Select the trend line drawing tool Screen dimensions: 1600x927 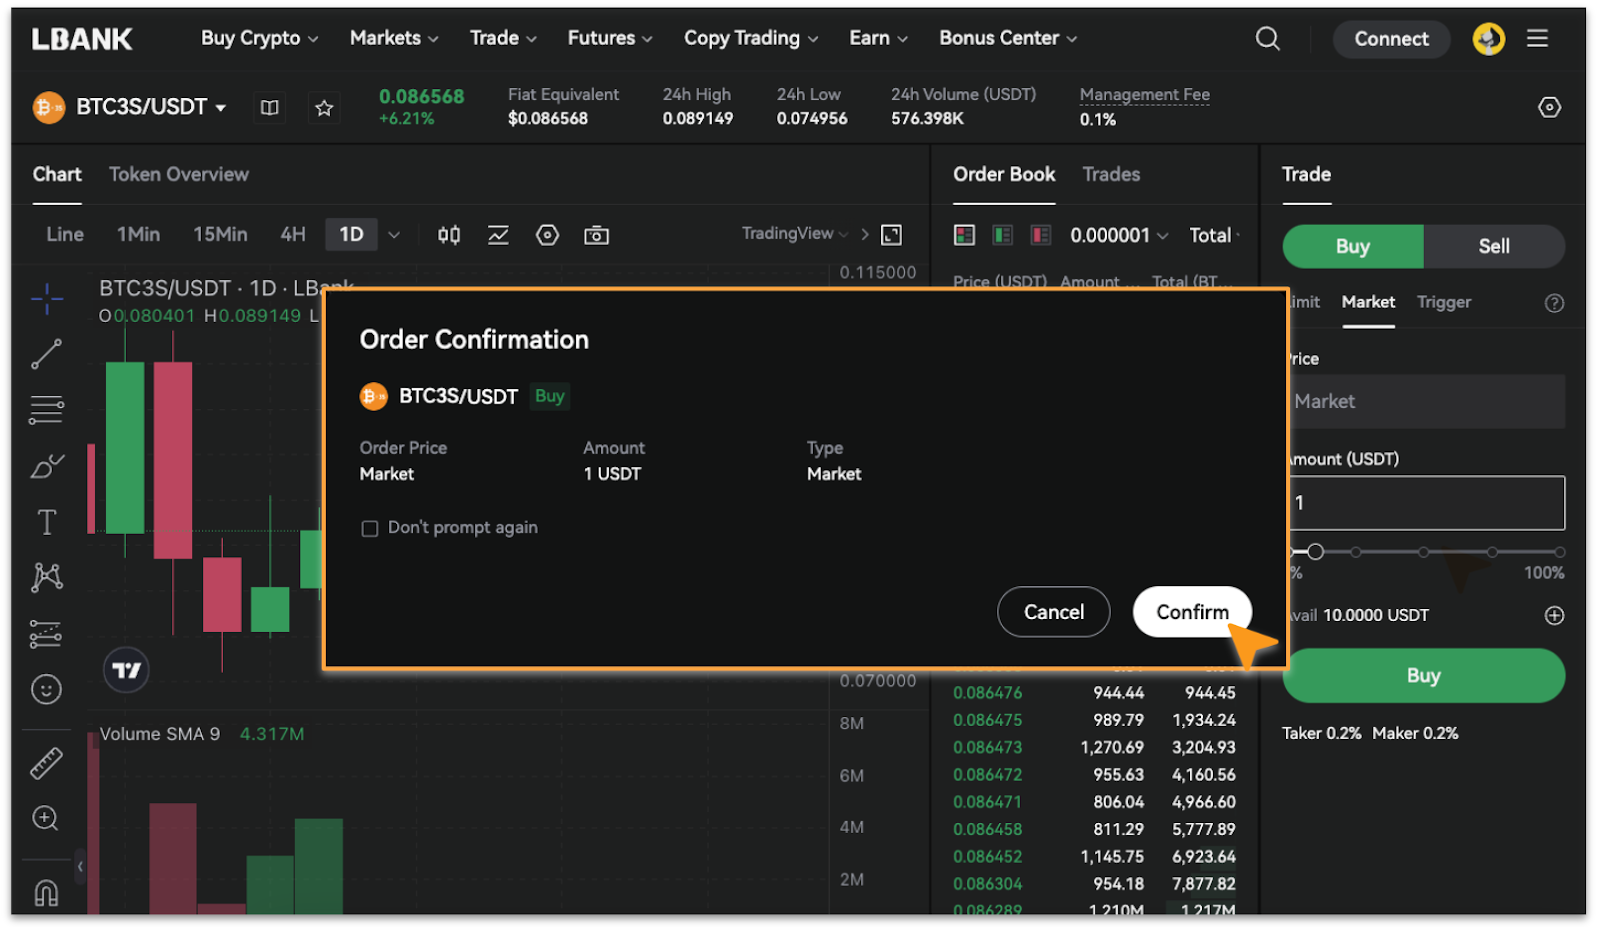46,354
